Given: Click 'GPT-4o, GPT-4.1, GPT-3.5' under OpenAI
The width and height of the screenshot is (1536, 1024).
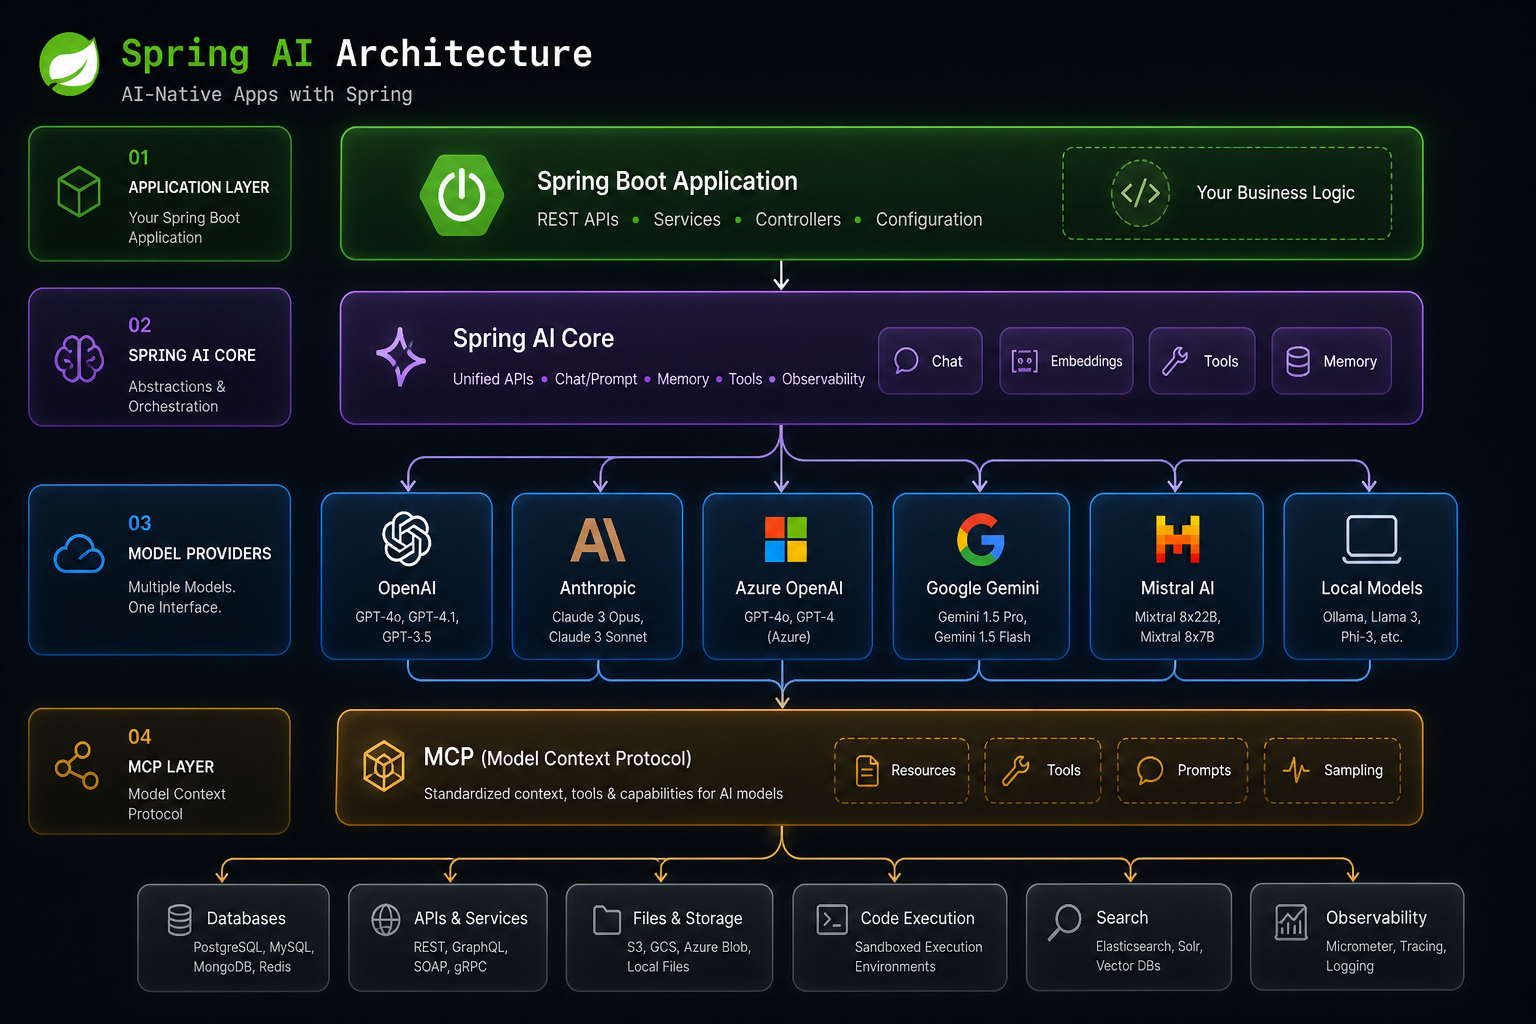Looking at the screenshot, I should [407, 627].
